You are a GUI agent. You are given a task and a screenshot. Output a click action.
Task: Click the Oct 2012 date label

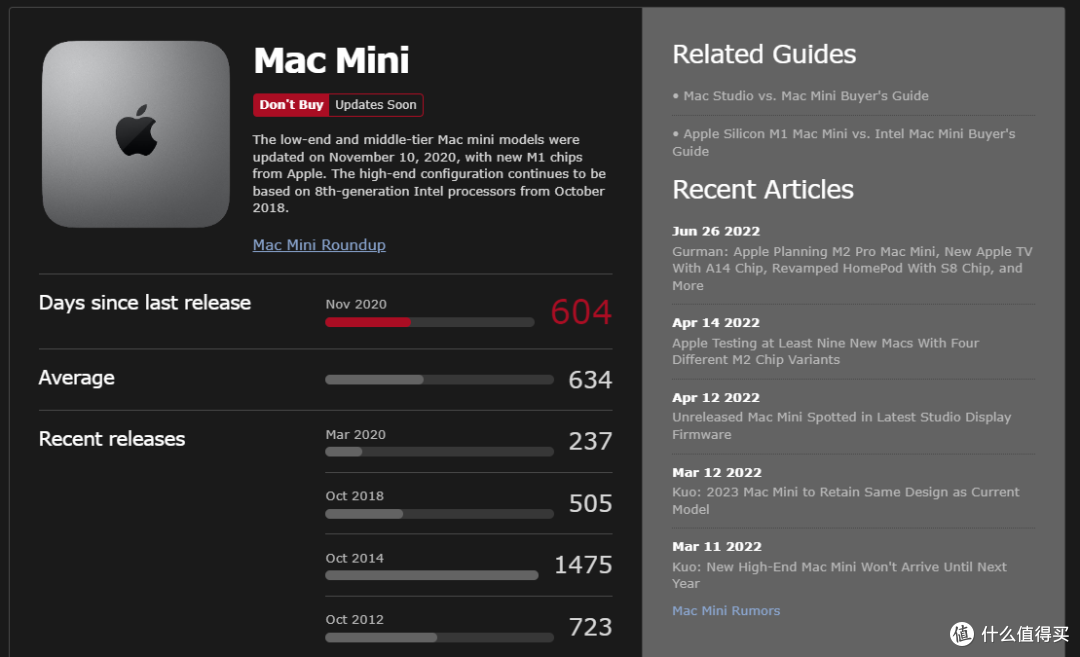tap(355, 620)
